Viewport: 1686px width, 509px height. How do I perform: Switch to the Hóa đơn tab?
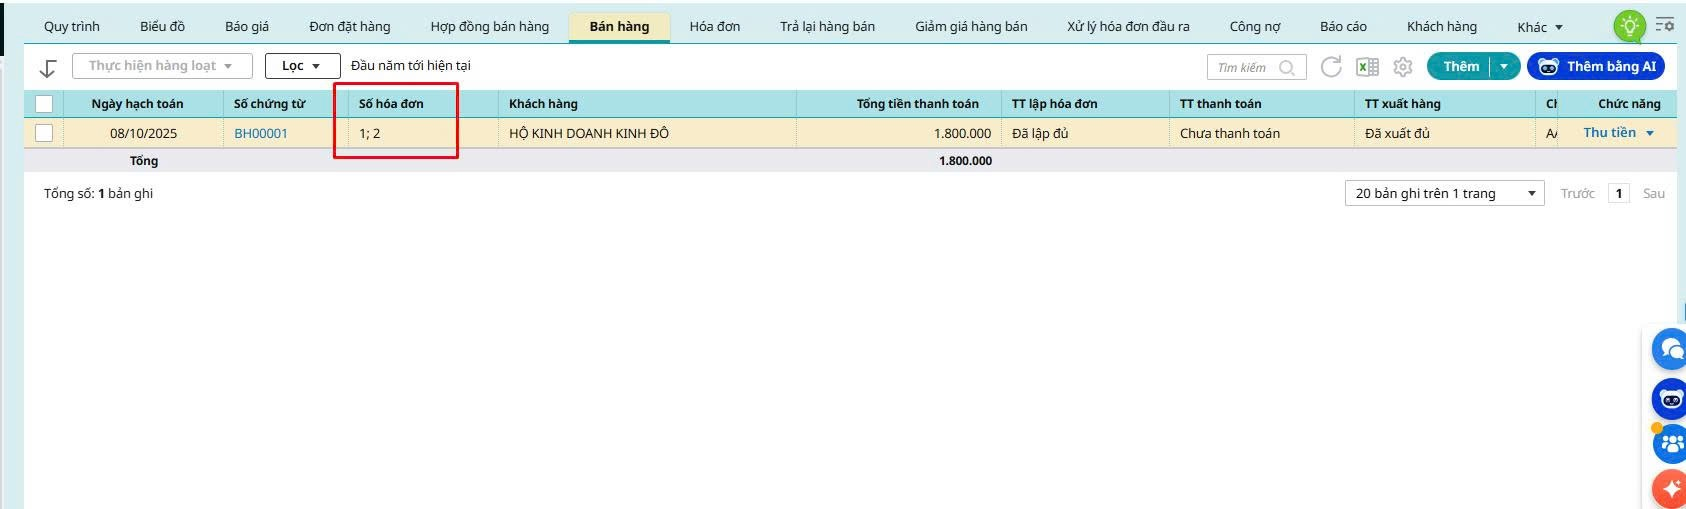point(715,27)
